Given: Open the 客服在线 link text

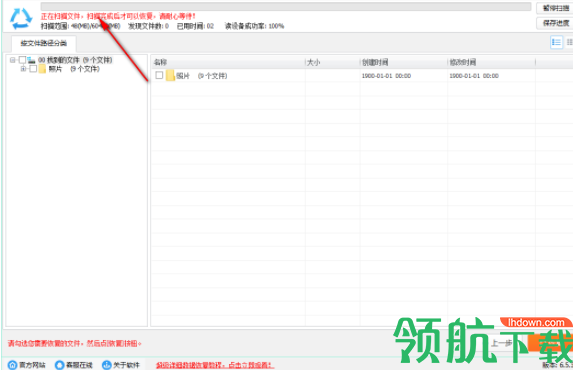Looking at the screenshot, I should click(x=79, y=365).
